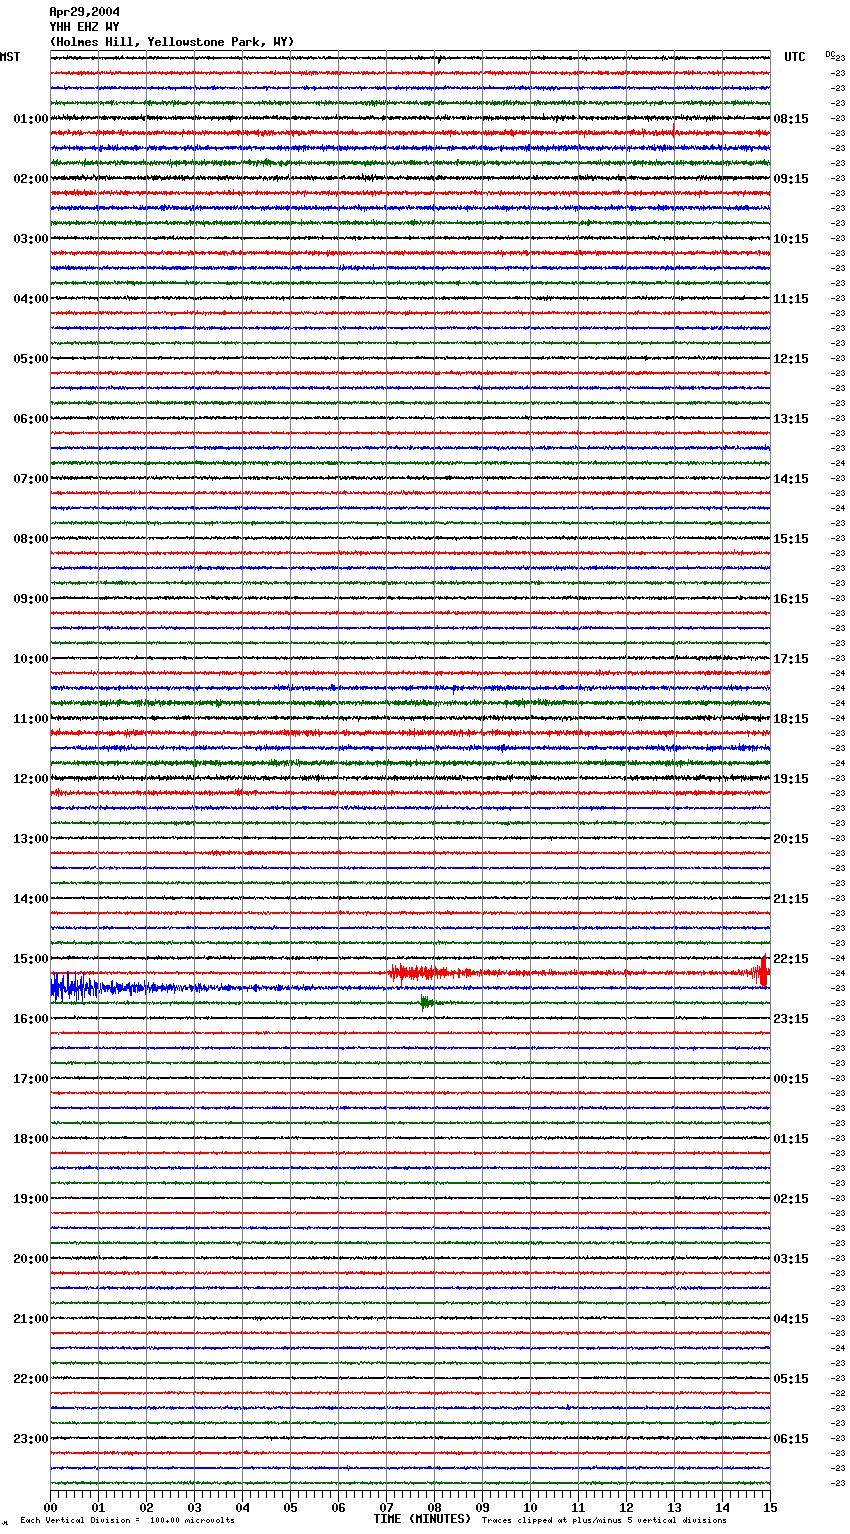This screenshot has height=1534, width=850.
Task: Select the 16:00 MST hour label
Action: tap(31, 1019)
